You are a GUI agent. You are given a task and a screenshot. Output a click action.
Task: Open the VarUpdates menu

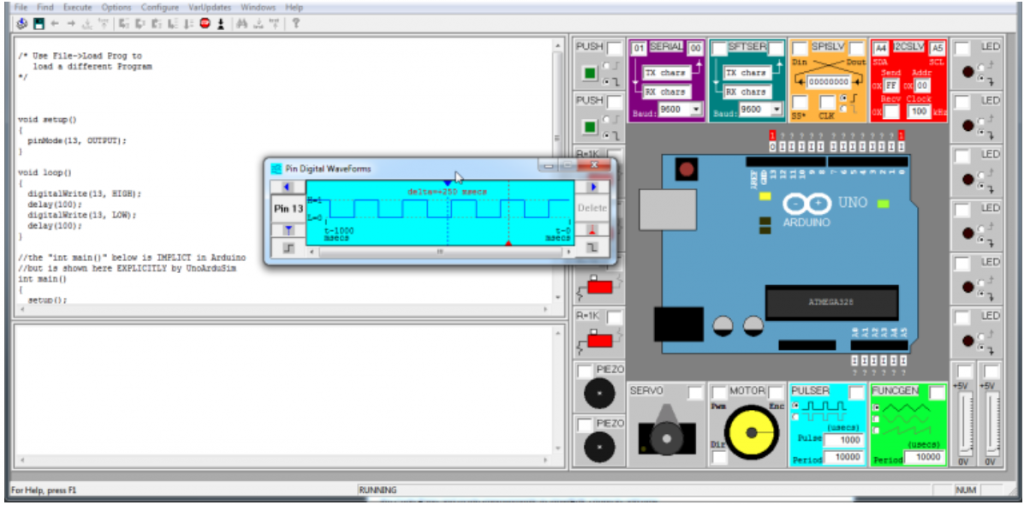[x=208, y=7]
